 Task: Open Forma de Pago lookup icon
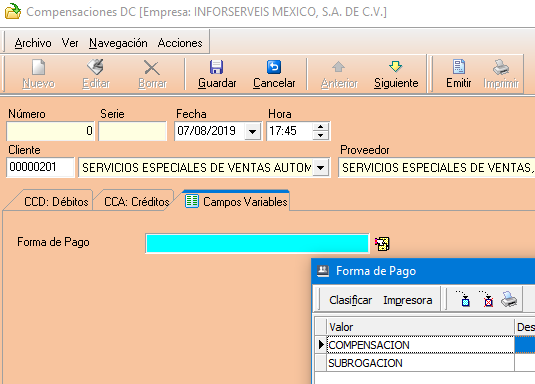click(382, 244)
